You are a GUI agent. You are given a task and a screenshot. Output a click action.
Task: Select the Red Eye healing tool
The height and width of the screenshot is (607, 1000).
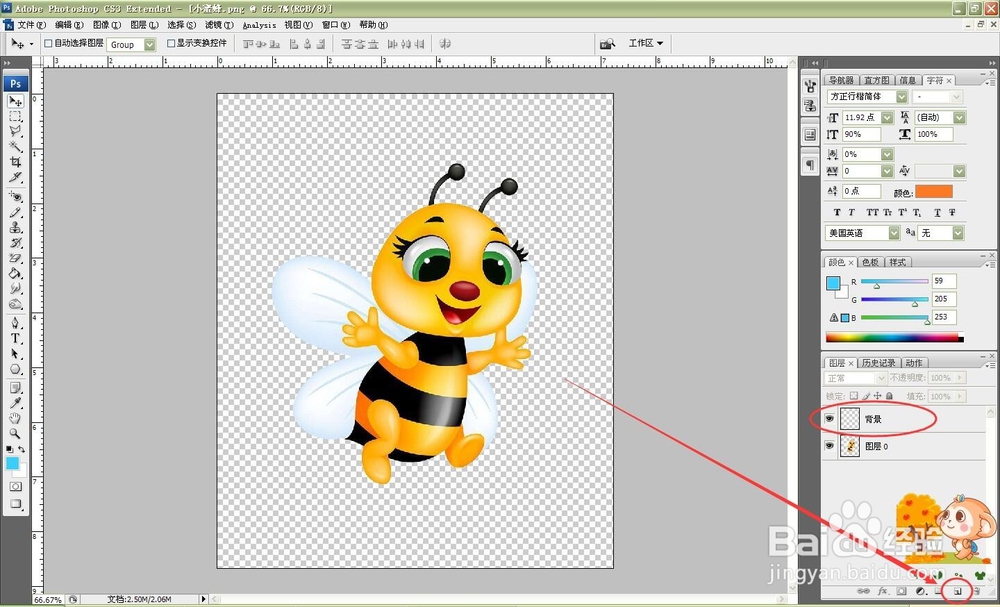[x=15, y=197]
